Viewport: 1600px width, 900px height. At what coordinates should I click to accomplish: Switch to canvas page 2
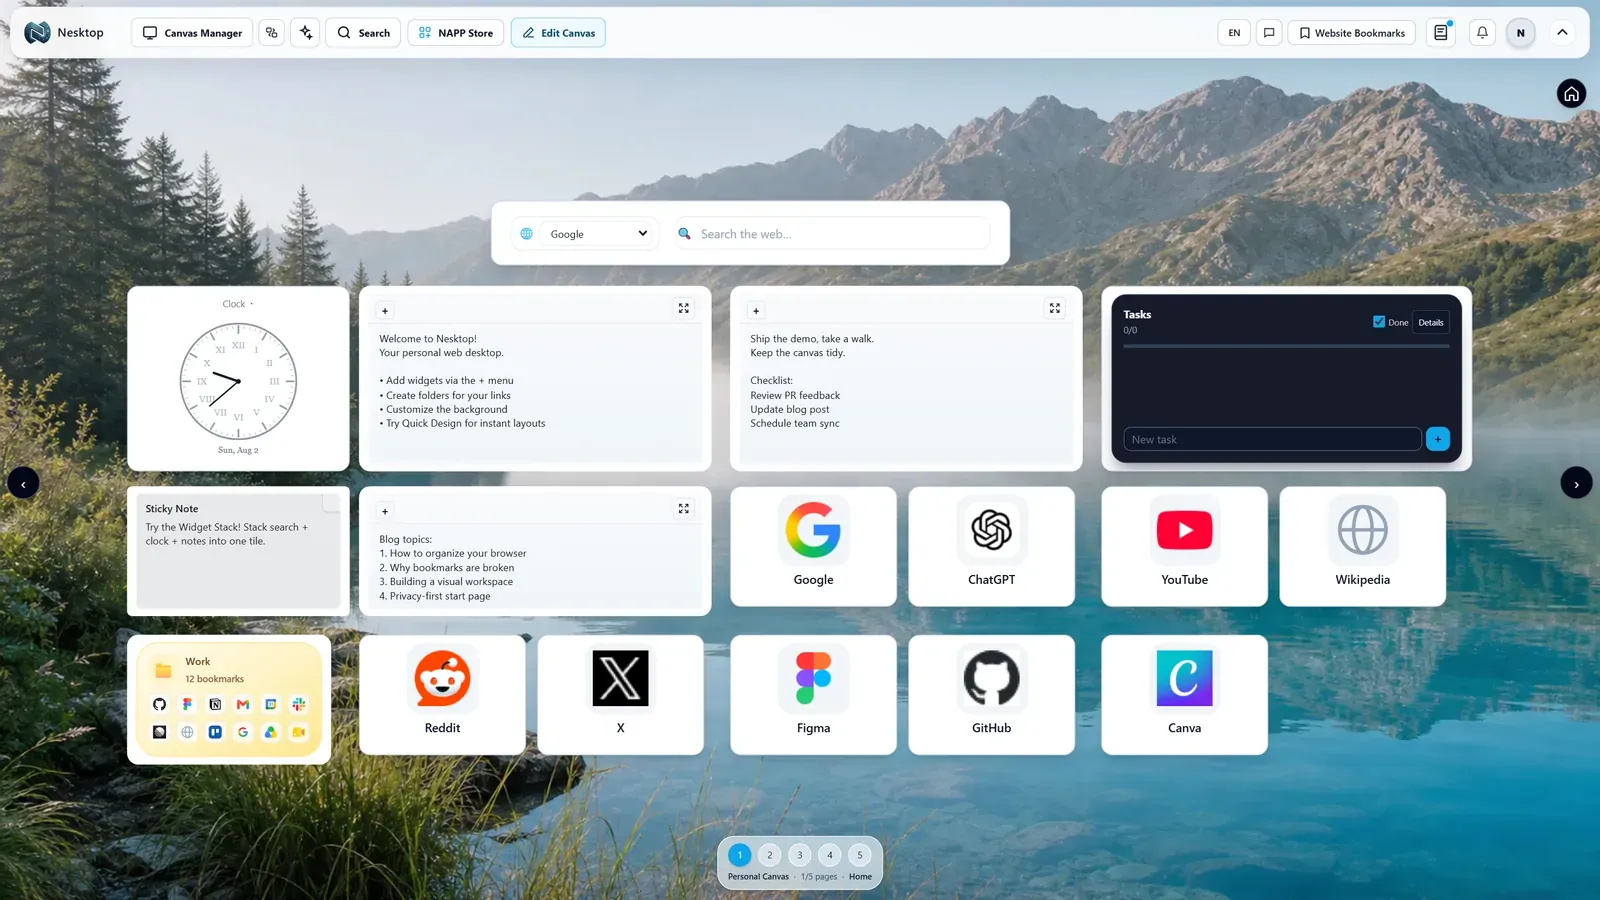pos(770,855)
